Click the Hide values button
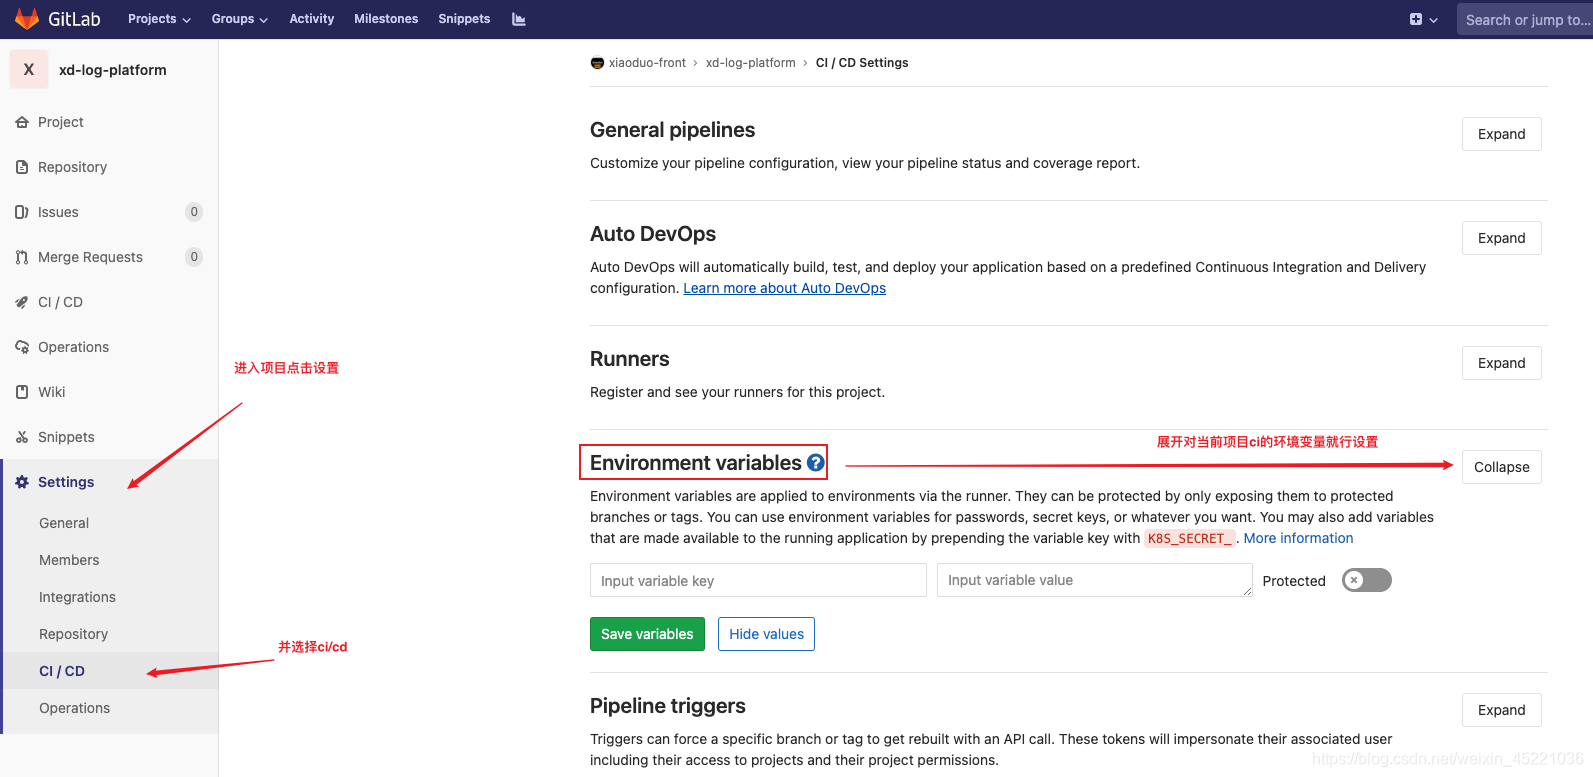Screen dimensions: 1593x777 click(x=766, y=634)
